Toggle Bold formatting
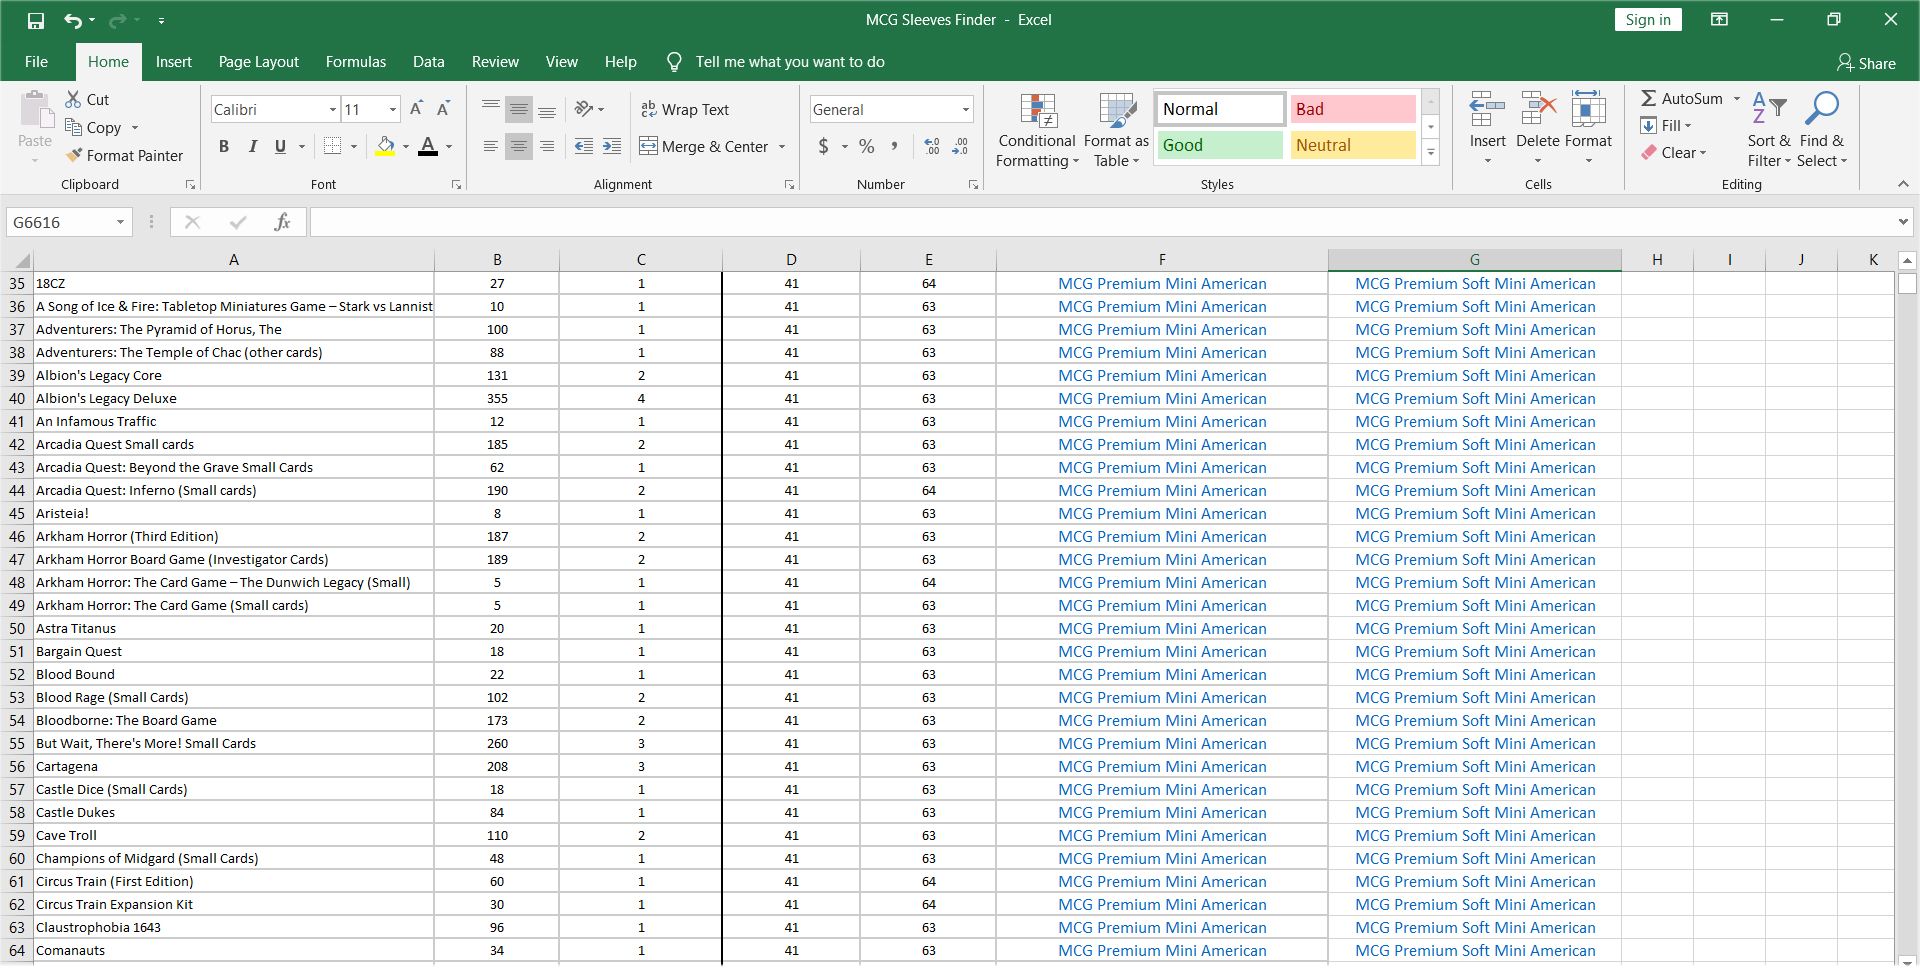The width and height of the screenshot is (1920, 968). 224,146
